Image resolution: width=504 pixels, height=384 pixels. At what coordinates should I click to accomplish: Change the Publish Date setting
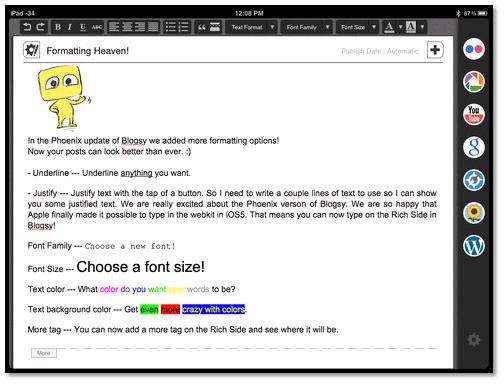(380, 51)
